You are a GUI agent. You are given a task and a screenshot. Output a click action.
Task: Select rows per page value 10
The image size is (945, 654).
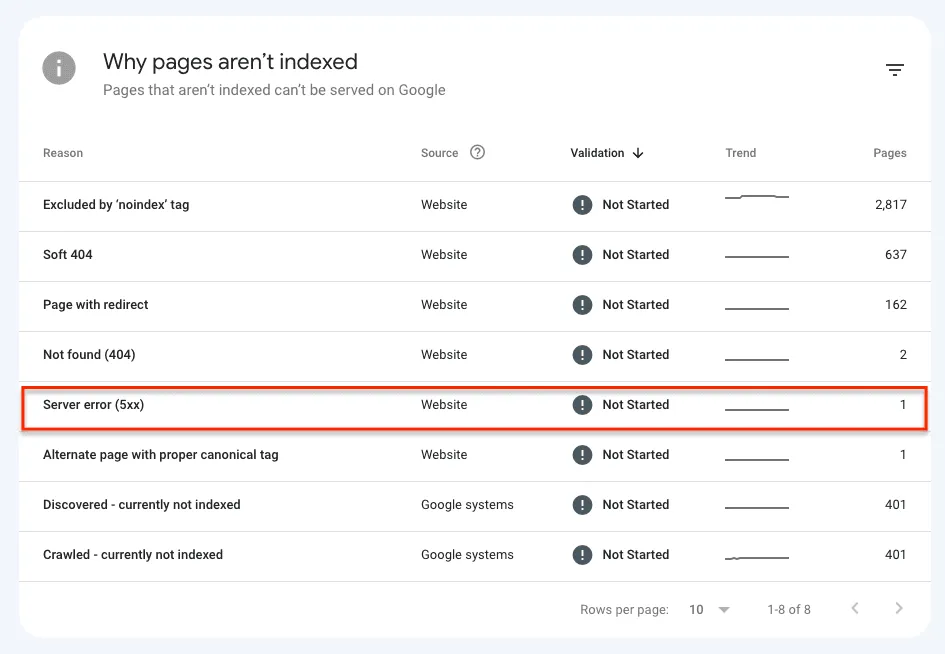(696, 610)
